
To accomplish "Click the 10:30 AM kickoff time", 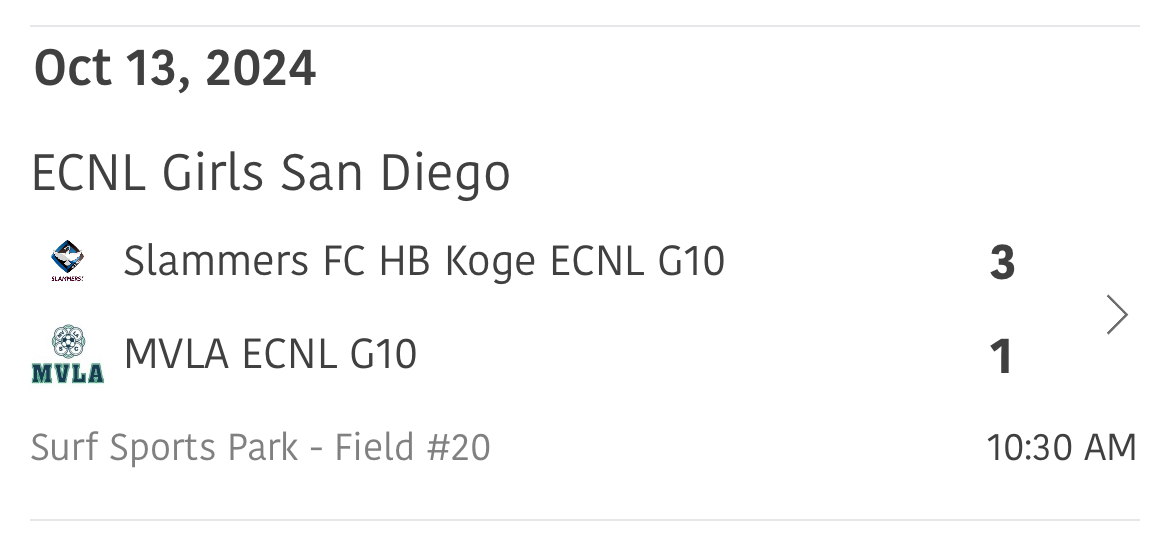I will (x=1061, y=447).
